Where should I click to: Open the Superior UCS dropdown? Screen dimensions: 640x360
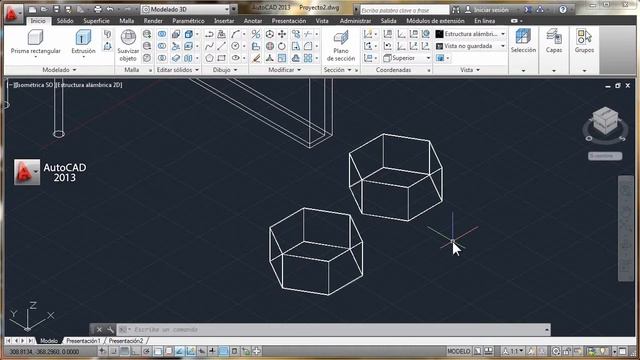pos(407,58)
